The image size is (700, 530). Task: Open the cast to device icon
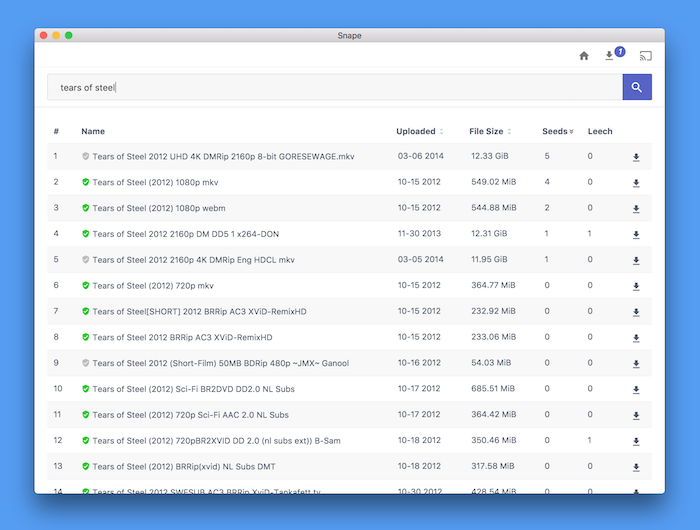[646, 56]
